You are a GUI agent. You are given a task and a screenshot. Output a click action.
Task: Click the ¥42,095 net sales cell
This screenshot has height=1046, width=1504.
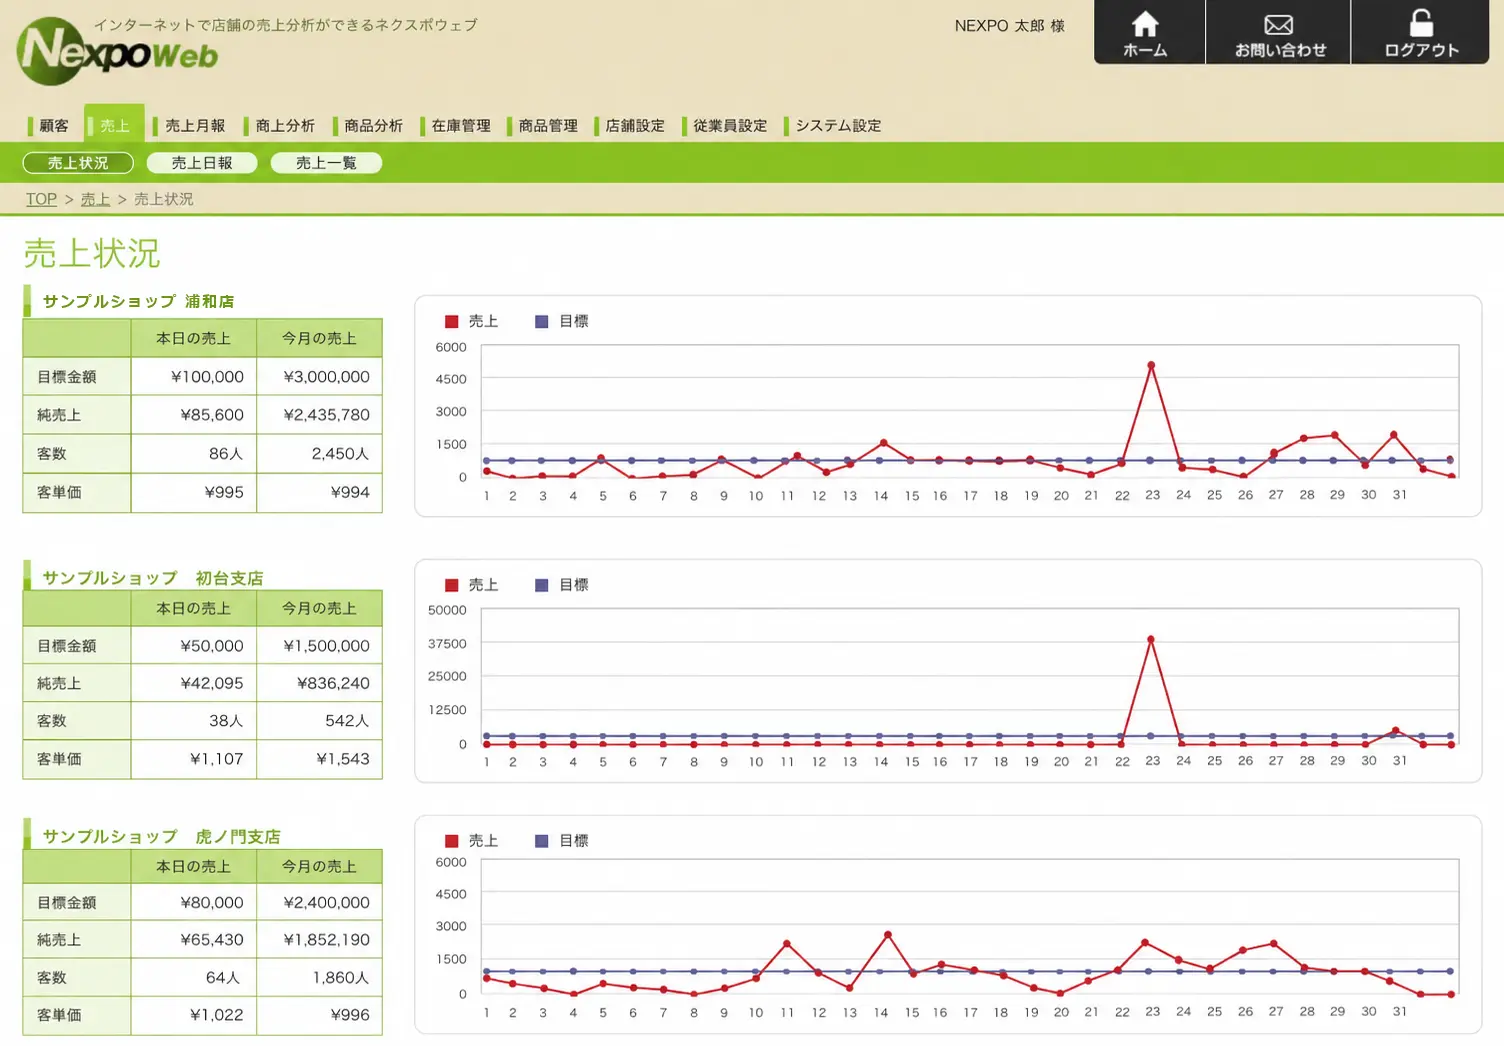(194, 684)
